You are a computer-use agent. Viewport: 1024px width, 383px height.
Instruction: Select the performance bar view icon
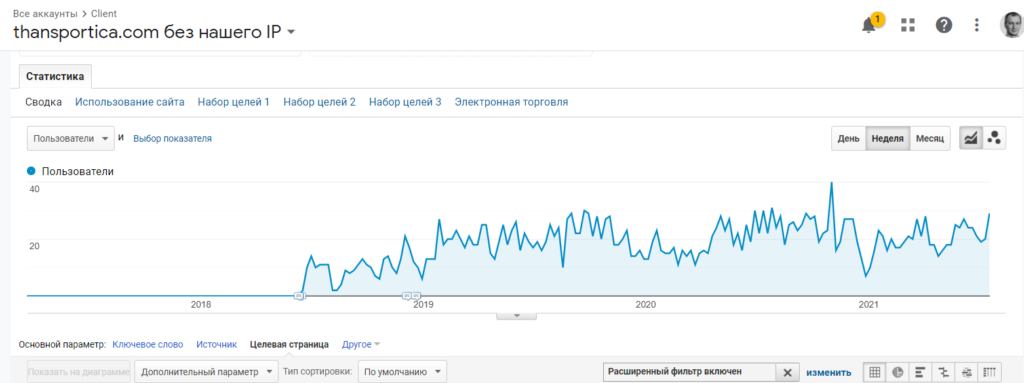click(x=921, y=372)
